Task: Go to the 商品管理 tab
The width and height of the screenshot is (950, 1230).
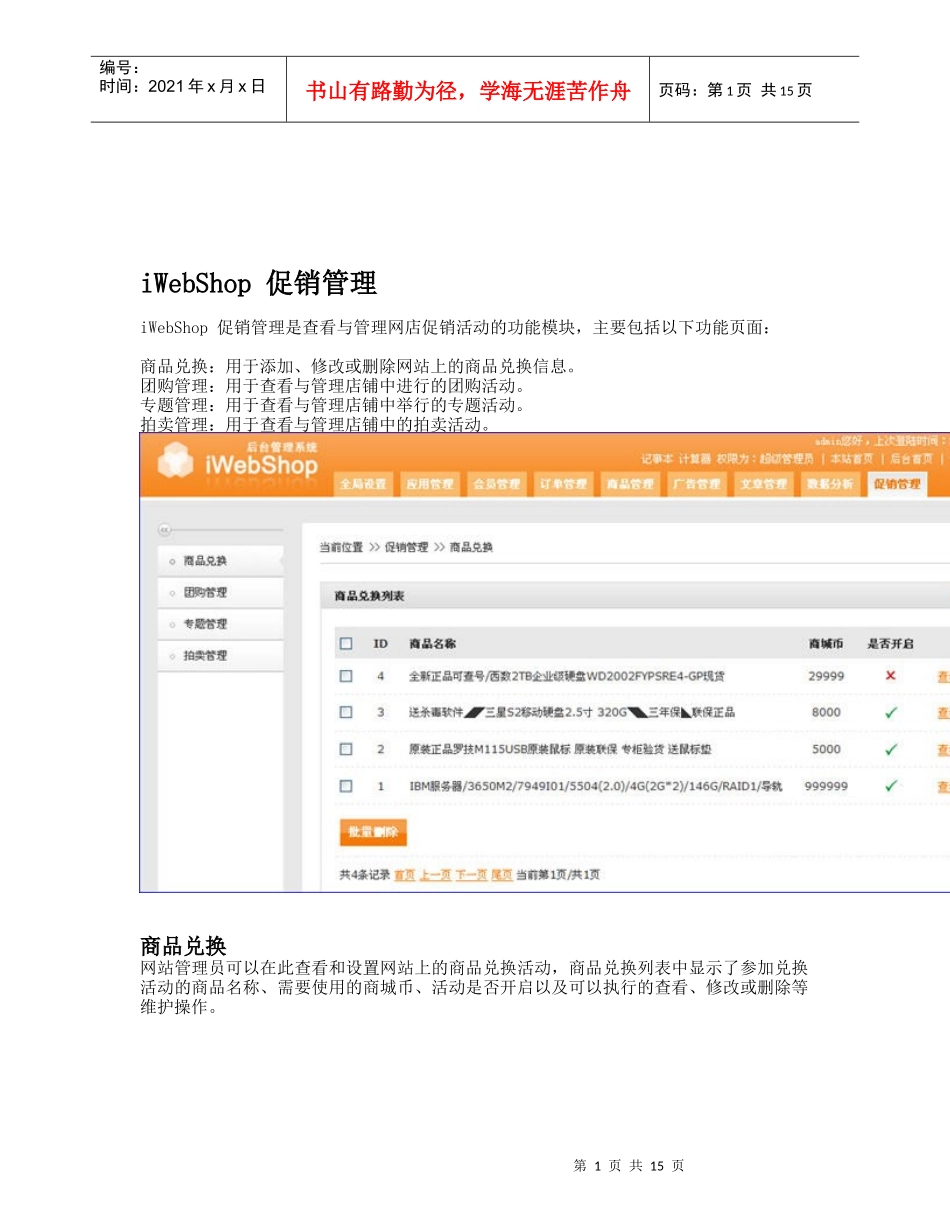Action: coord(629,484)
